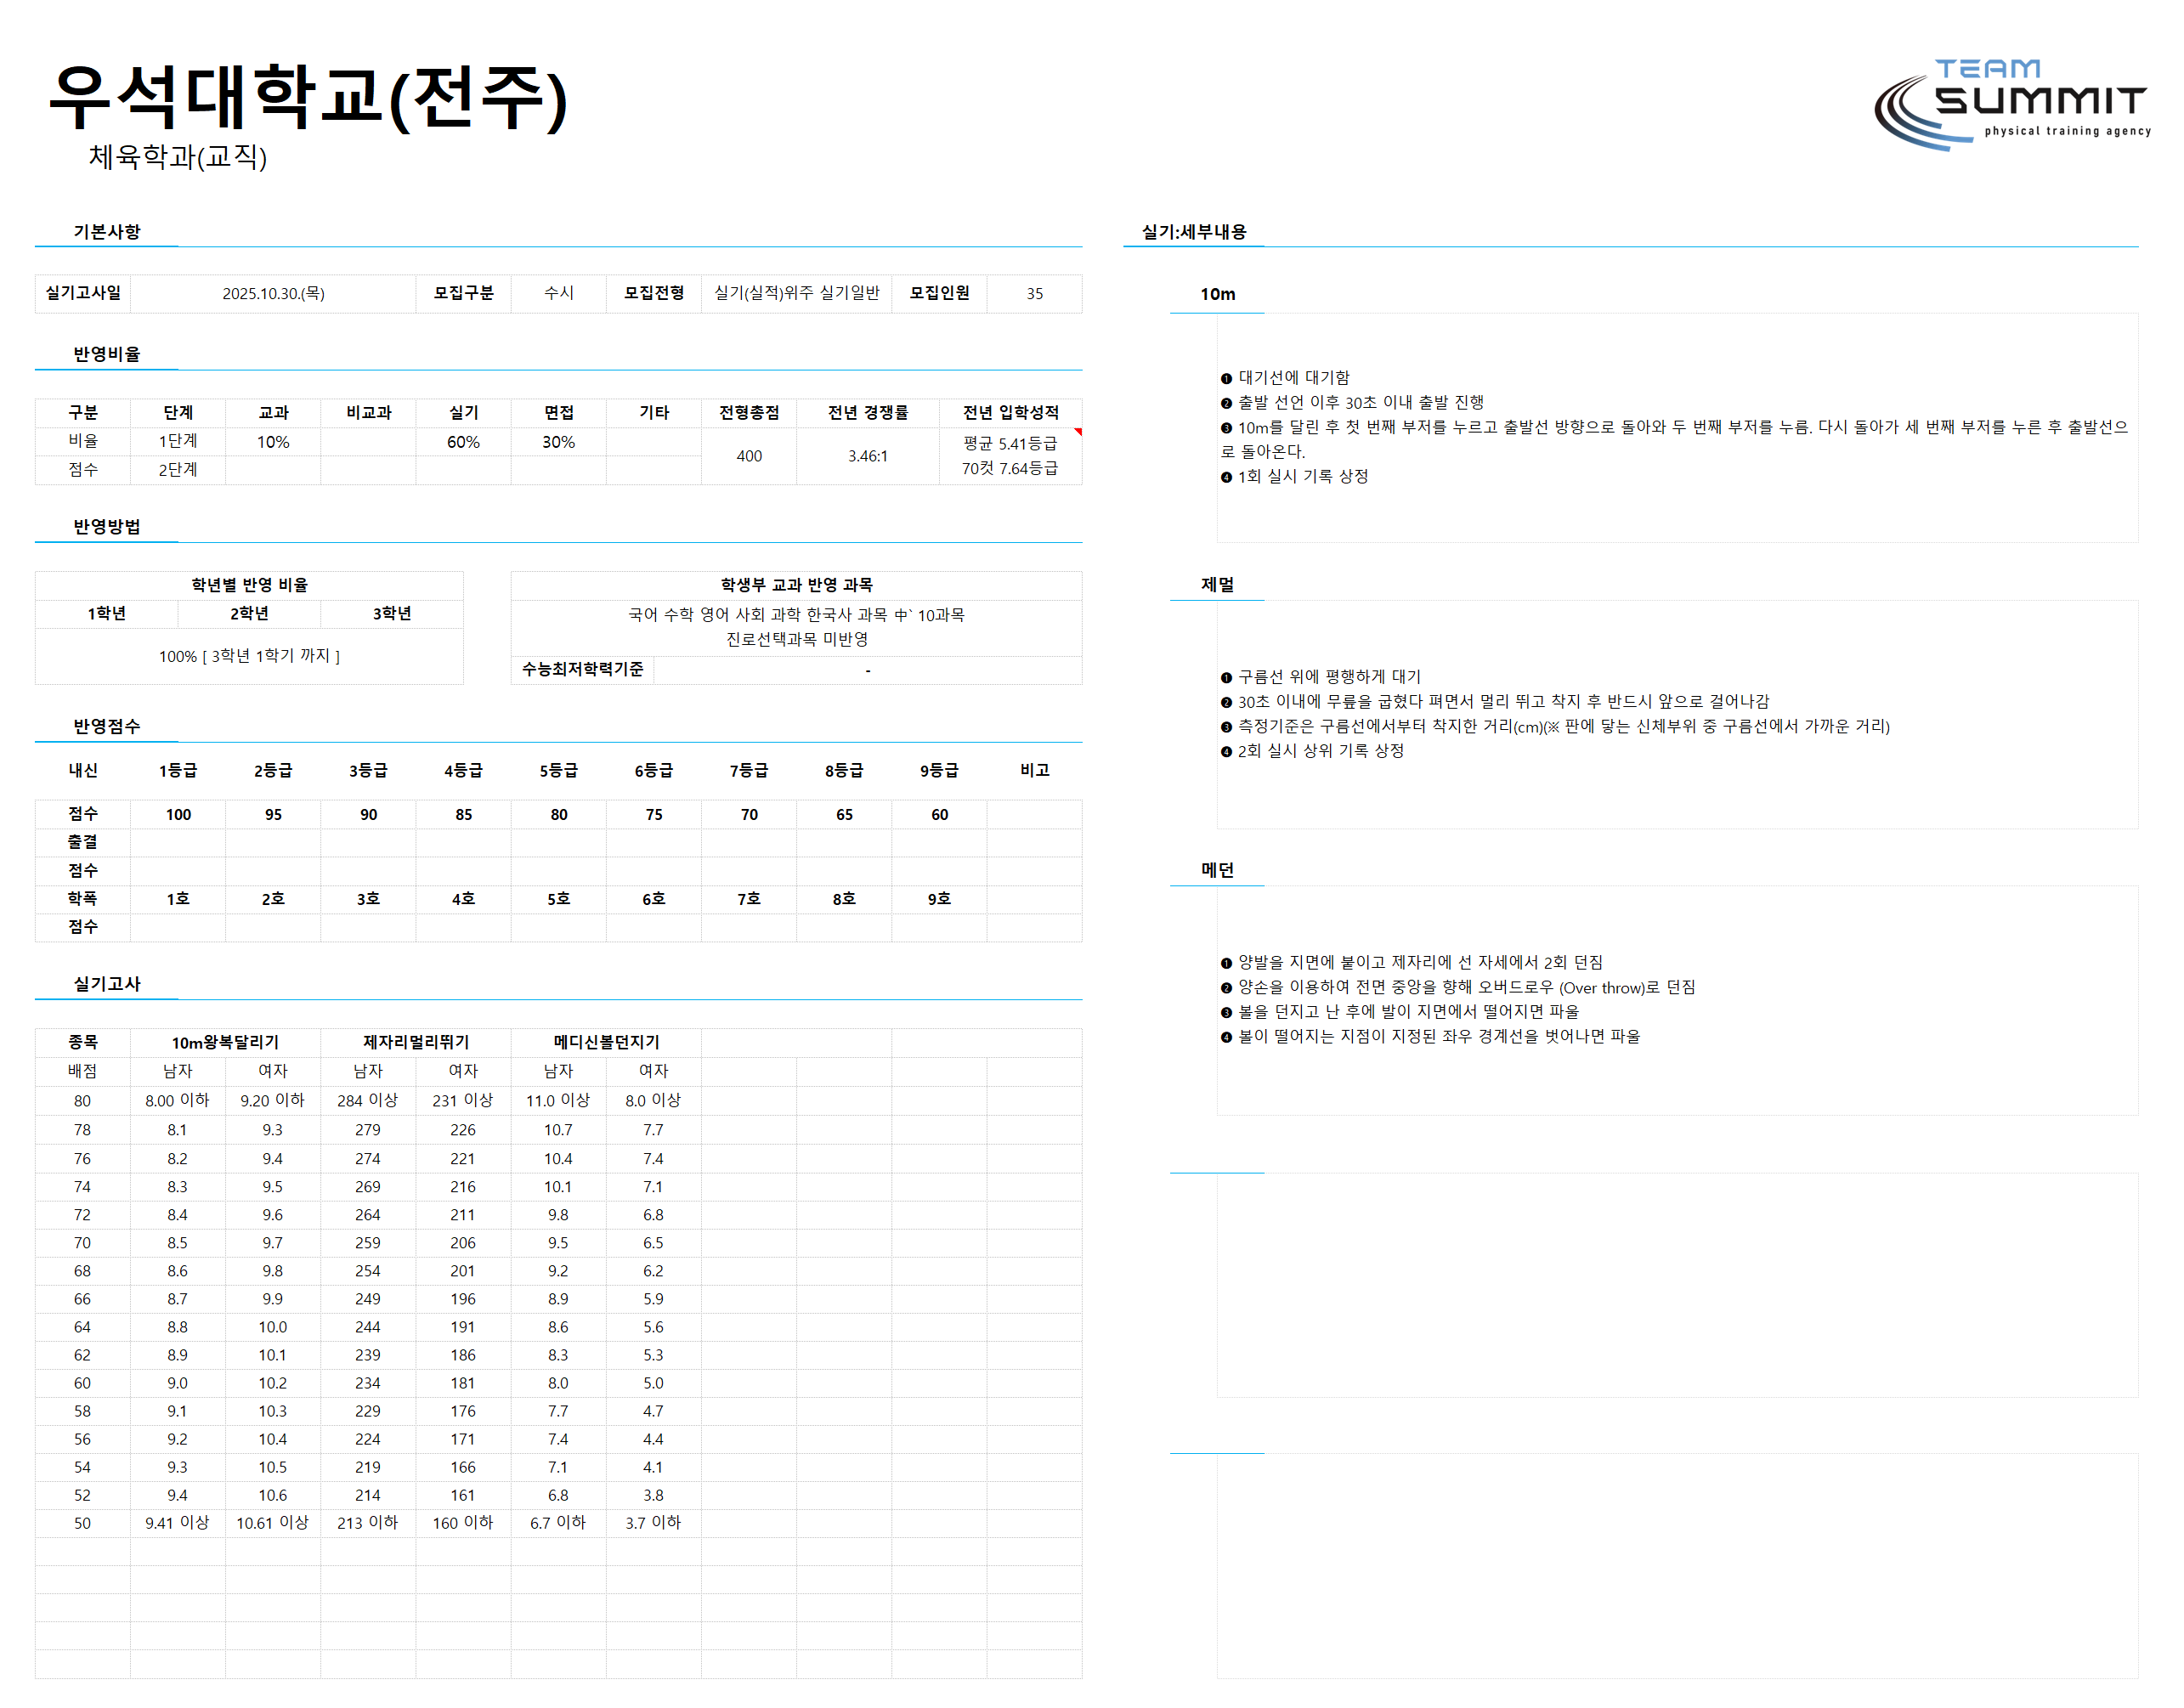The height and width of the screenshot is (1708, 2184).
Task: Click the 반영비율 section heading
Action: click(x=107, y=354)
